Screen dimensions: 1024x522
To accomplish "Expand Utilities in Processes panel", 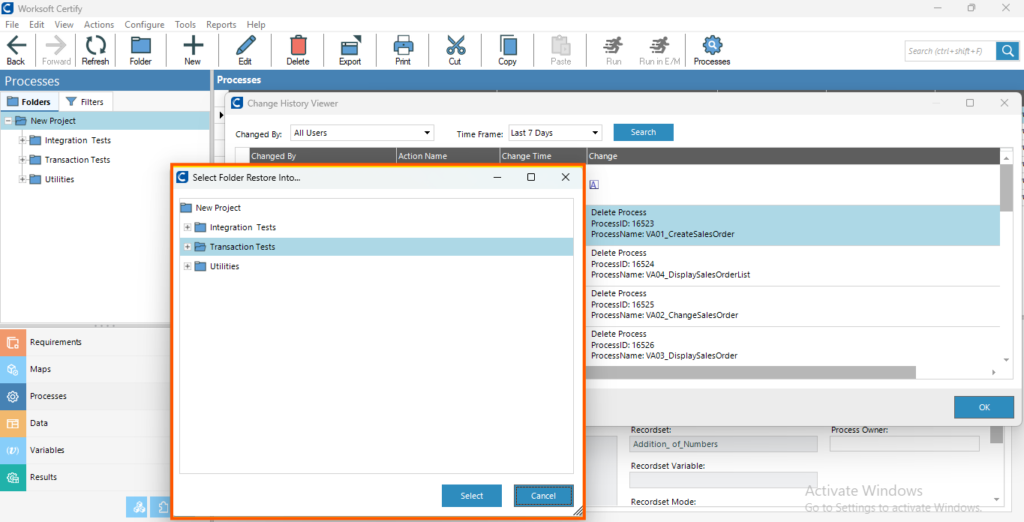I will [22, 180].
